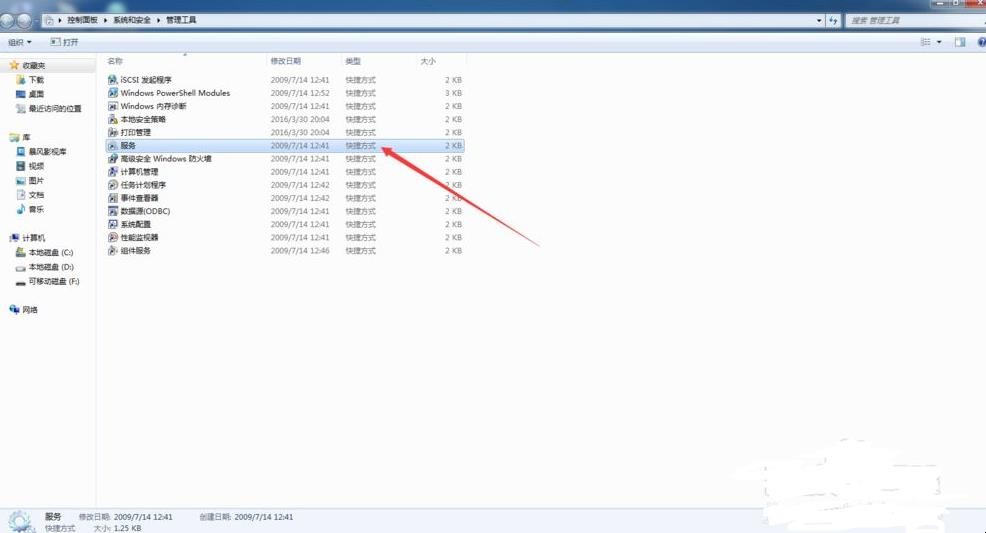986x533 pixels.
Task: Select the Windows PowerShell Modules icon
Action: click(113, 93)
